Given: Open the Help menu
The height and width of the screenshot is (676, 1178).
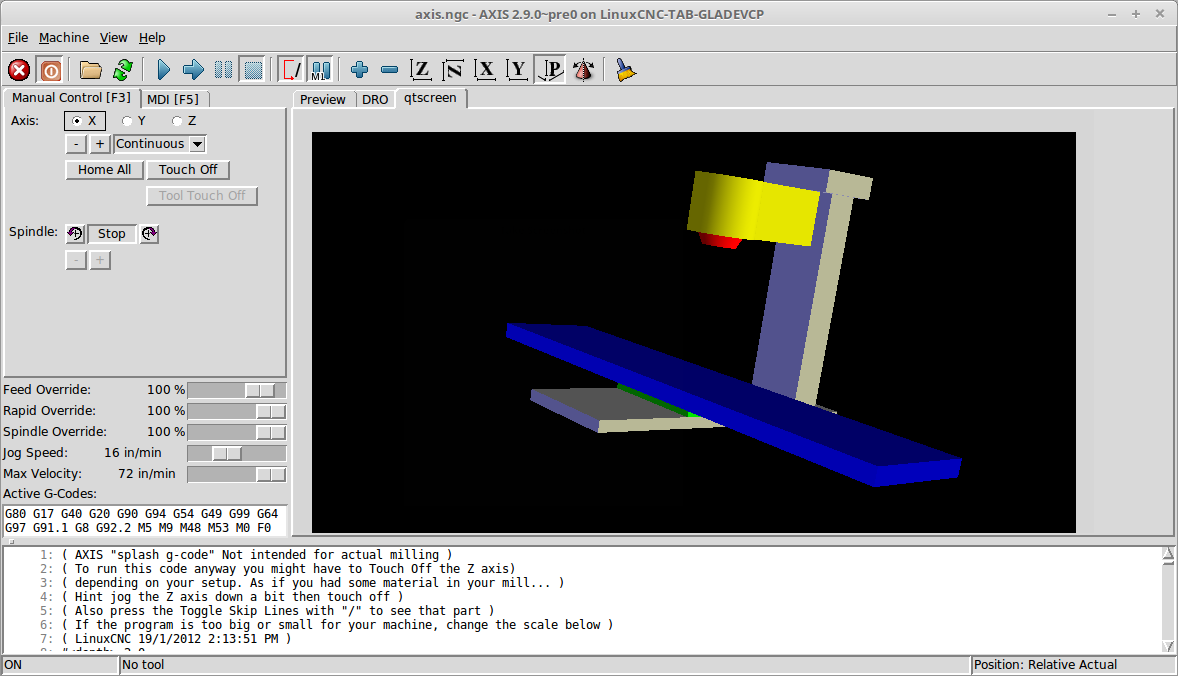Looking at the screenshot, I should (x=152, y=38).
